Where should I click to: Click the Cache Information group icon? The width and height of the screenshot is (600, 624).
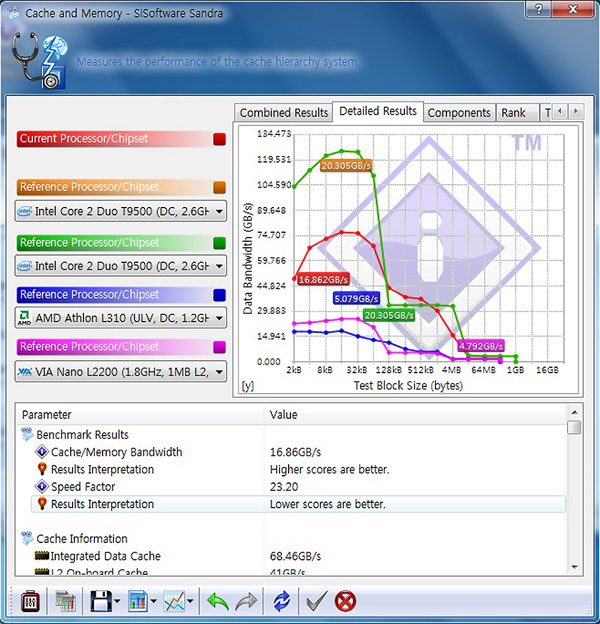coord(27,538)
